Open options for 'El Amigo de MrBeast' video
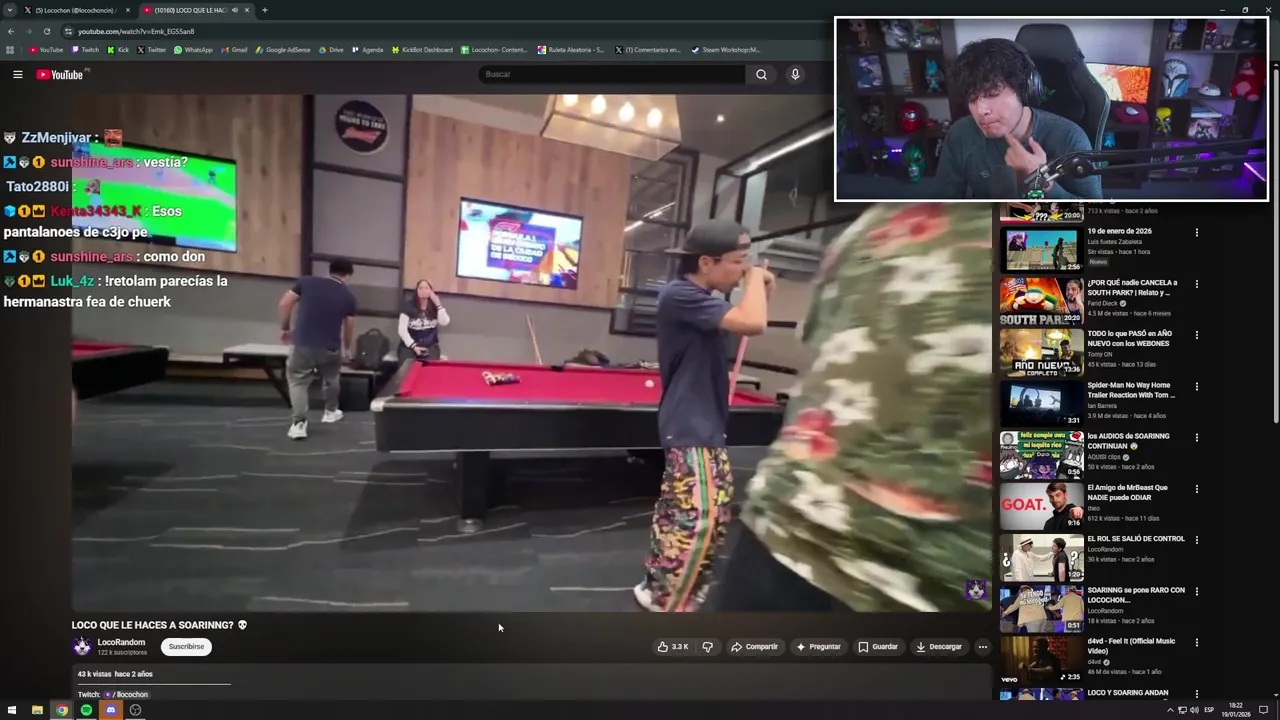Image resolution: width=1280 pixels, height=720 pixels. [1196, 489]
